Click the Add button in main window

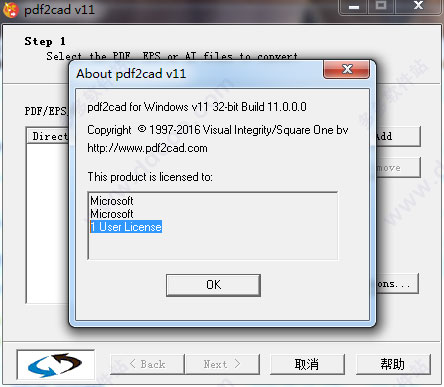tap(398, 136)
